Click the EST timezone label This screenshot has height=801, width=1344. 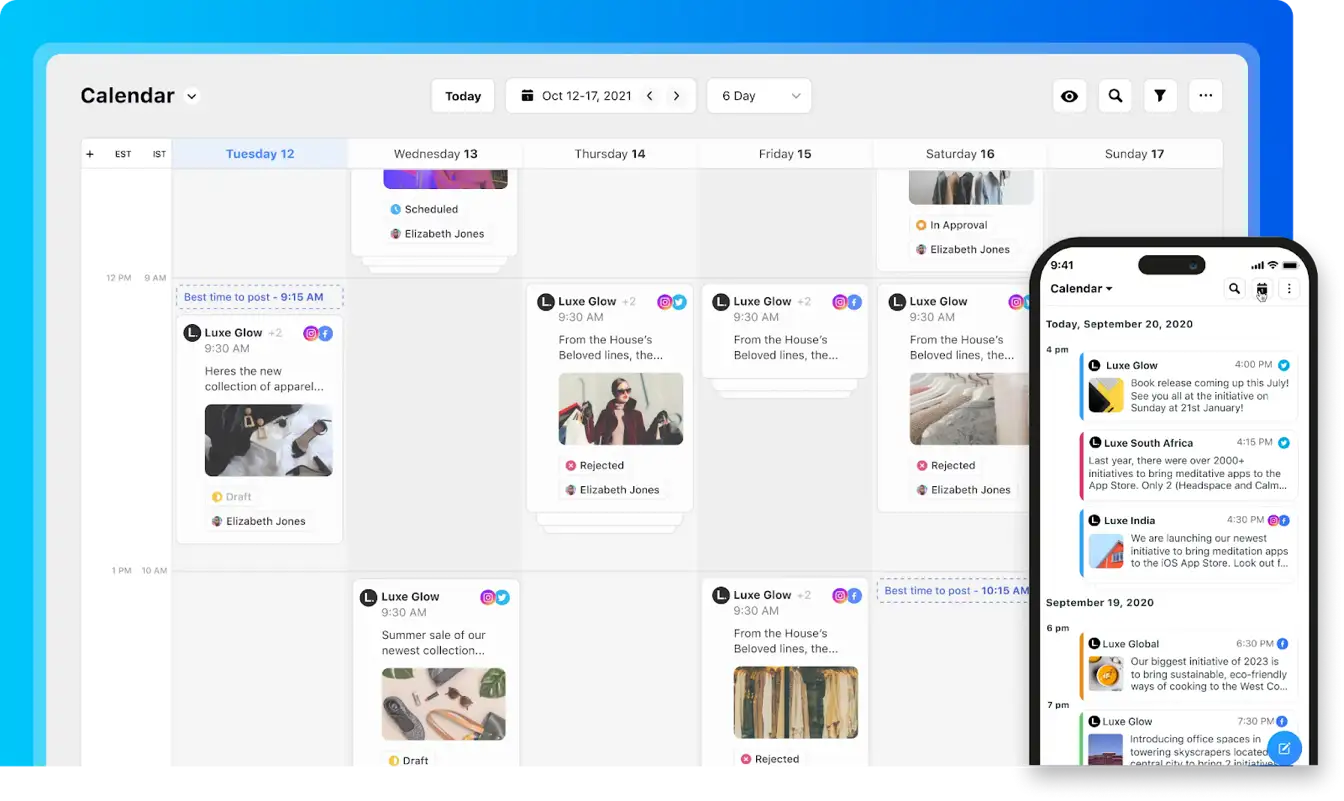pos(123,154)
